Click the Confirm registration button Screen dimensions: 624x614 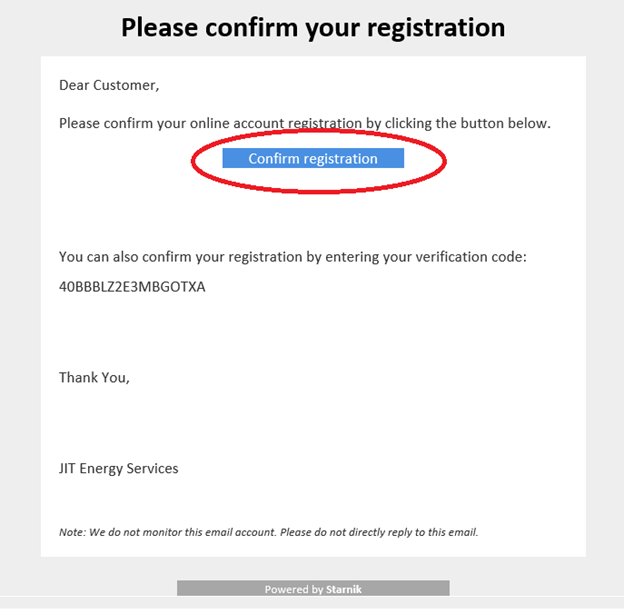pyautogui.click(x=312, y=159)
